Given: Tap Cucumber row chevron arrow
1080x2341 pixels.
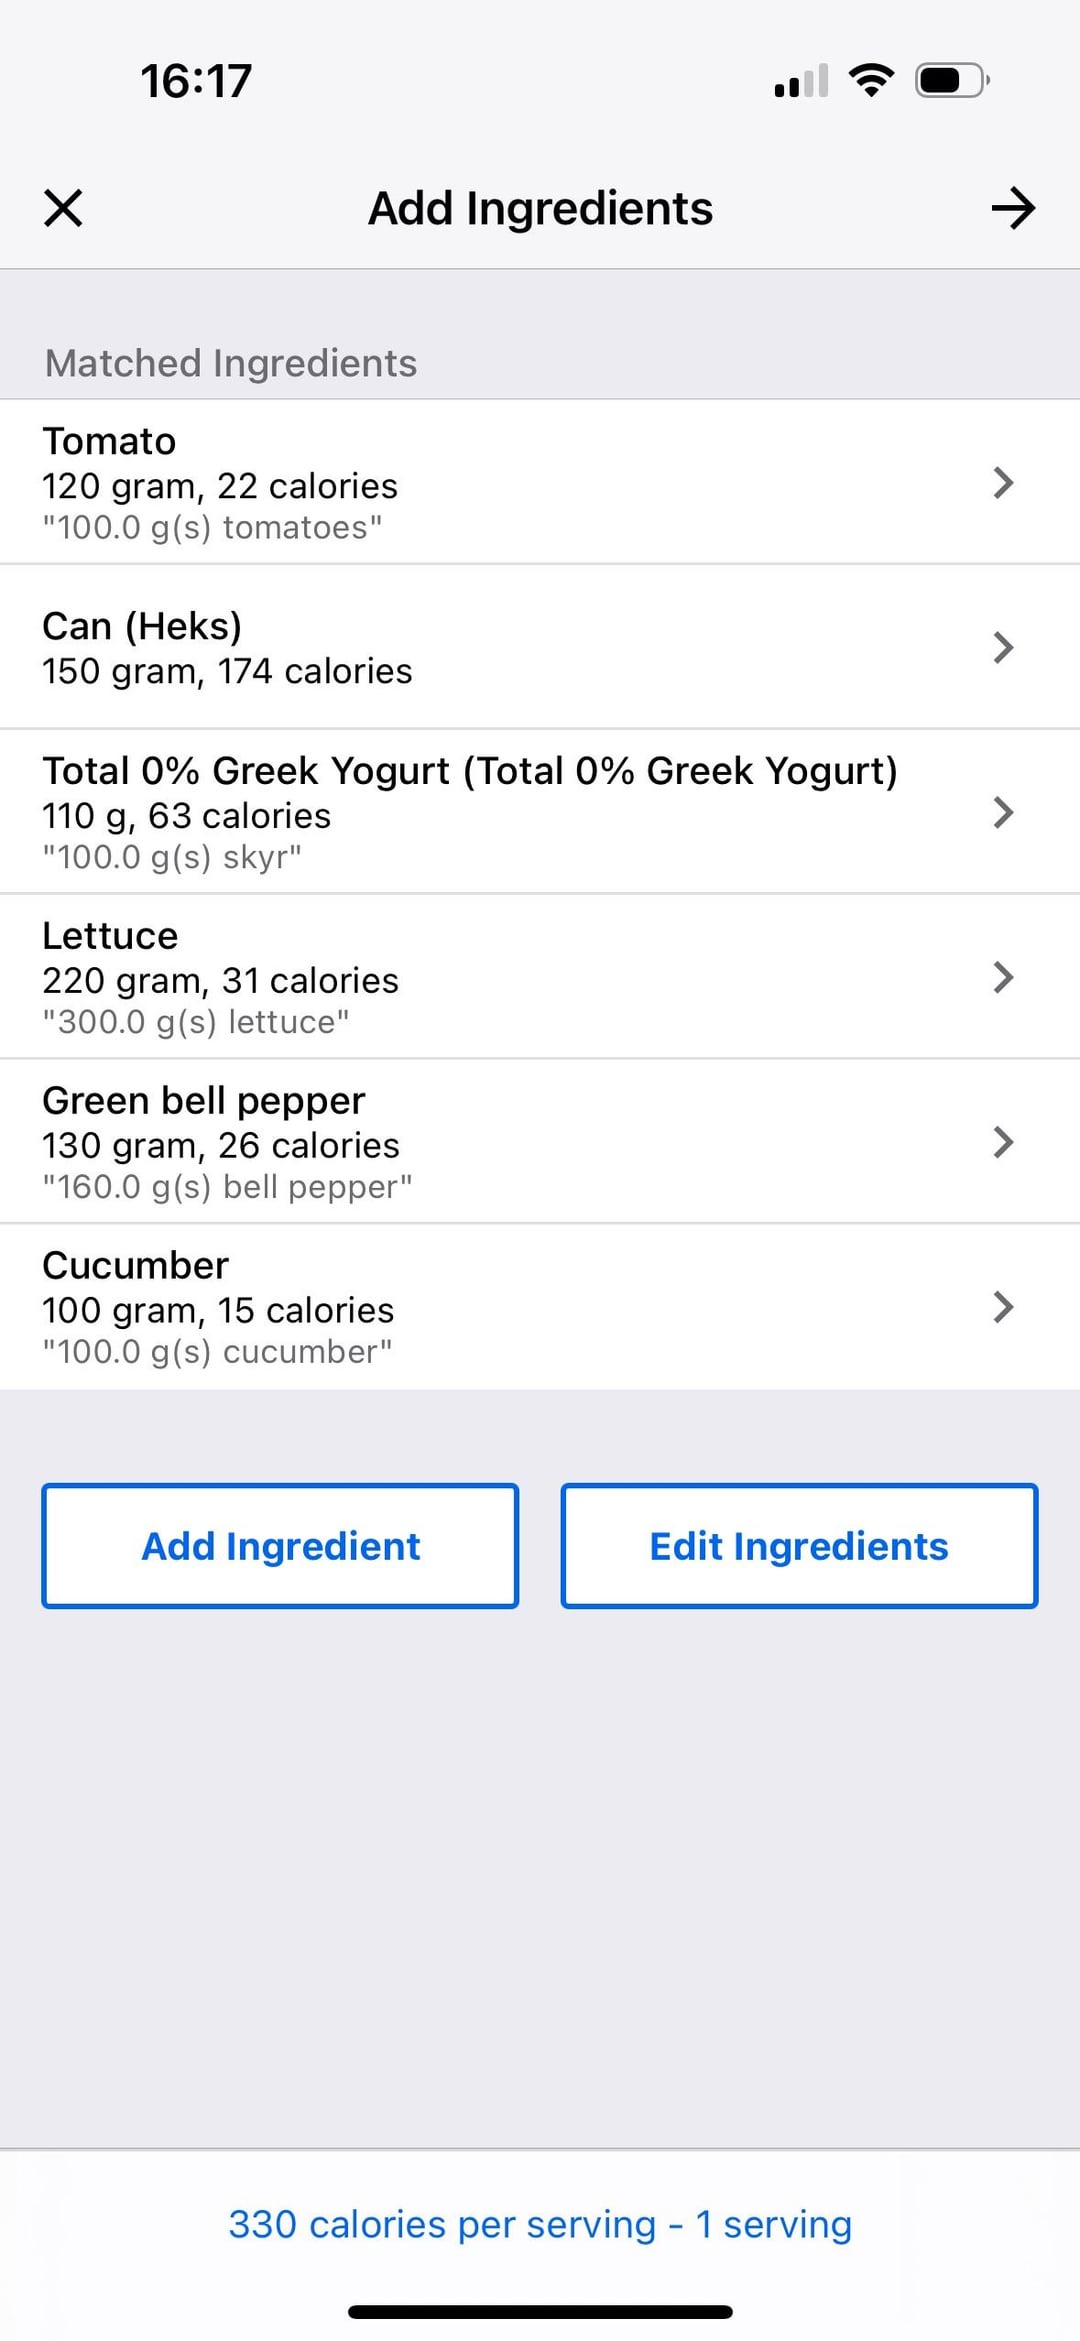Looking at the screenshot, I should point(1003,1307).
